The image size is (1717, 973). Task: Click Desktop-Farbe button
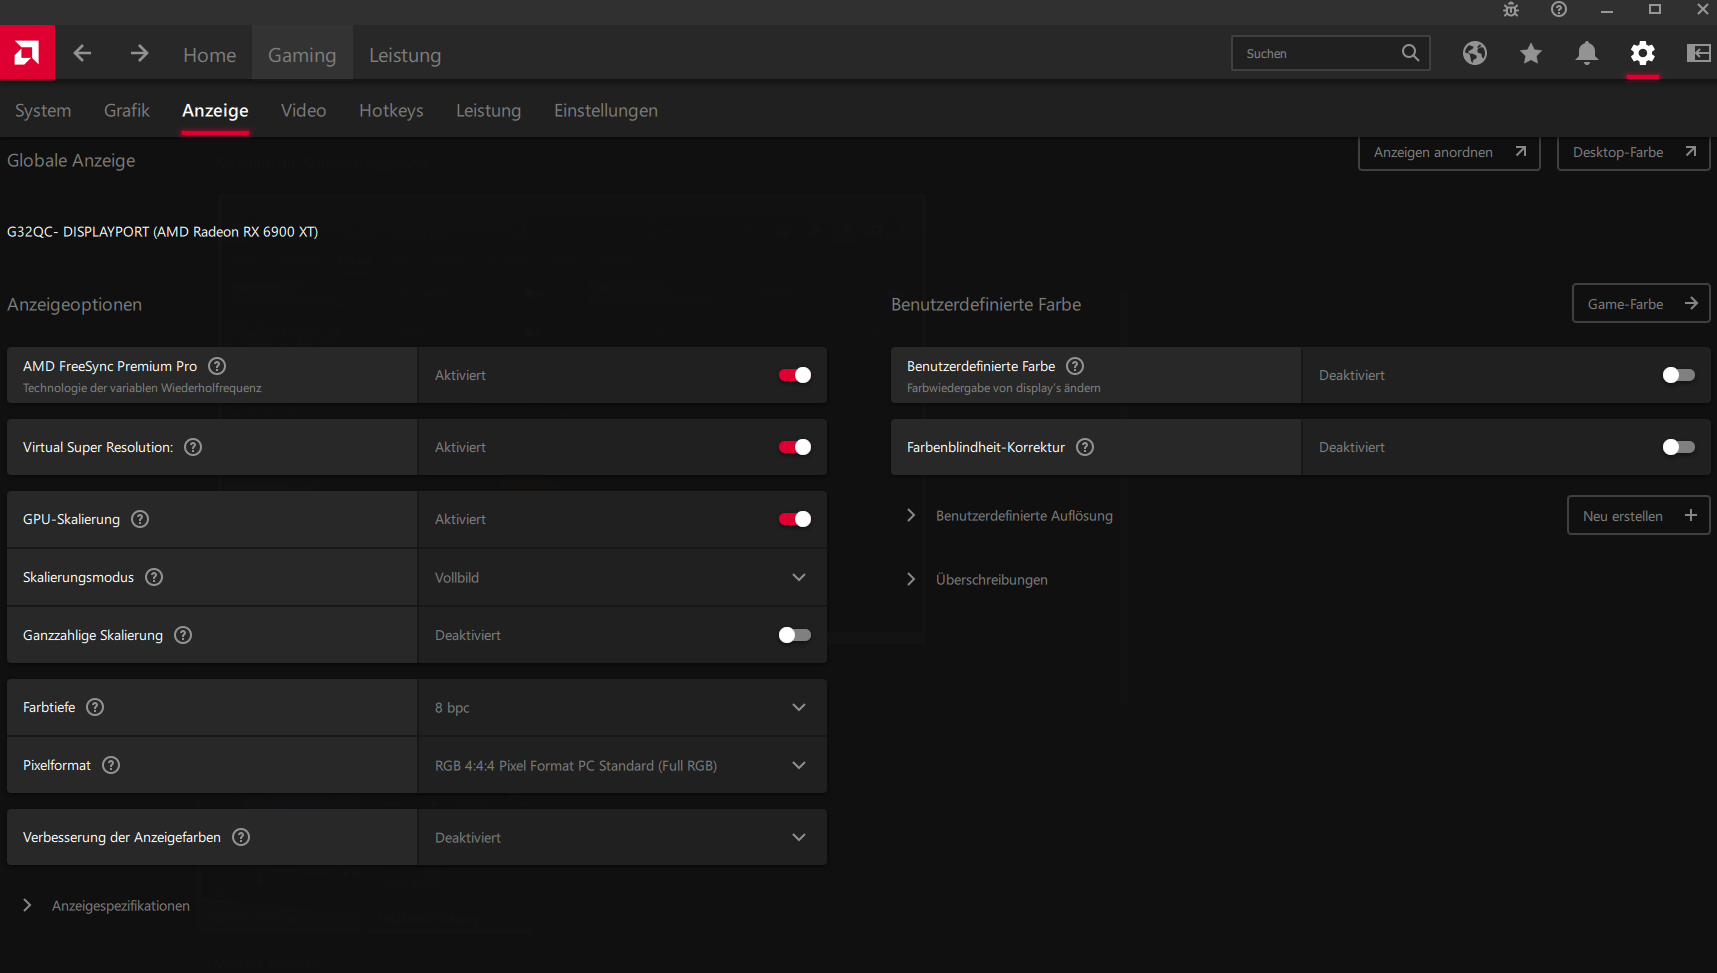pos(1634,152)
